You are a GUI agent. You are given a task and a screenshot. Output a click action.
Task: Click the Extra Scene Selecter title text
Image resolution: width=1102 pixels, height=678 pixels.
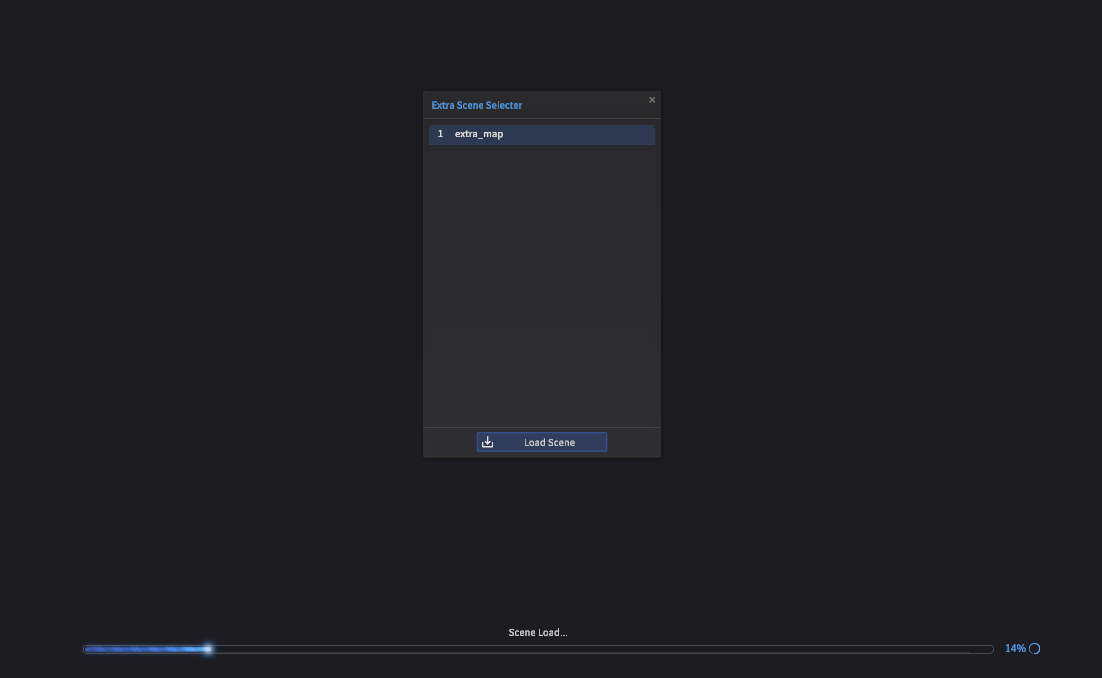(476, 105)
